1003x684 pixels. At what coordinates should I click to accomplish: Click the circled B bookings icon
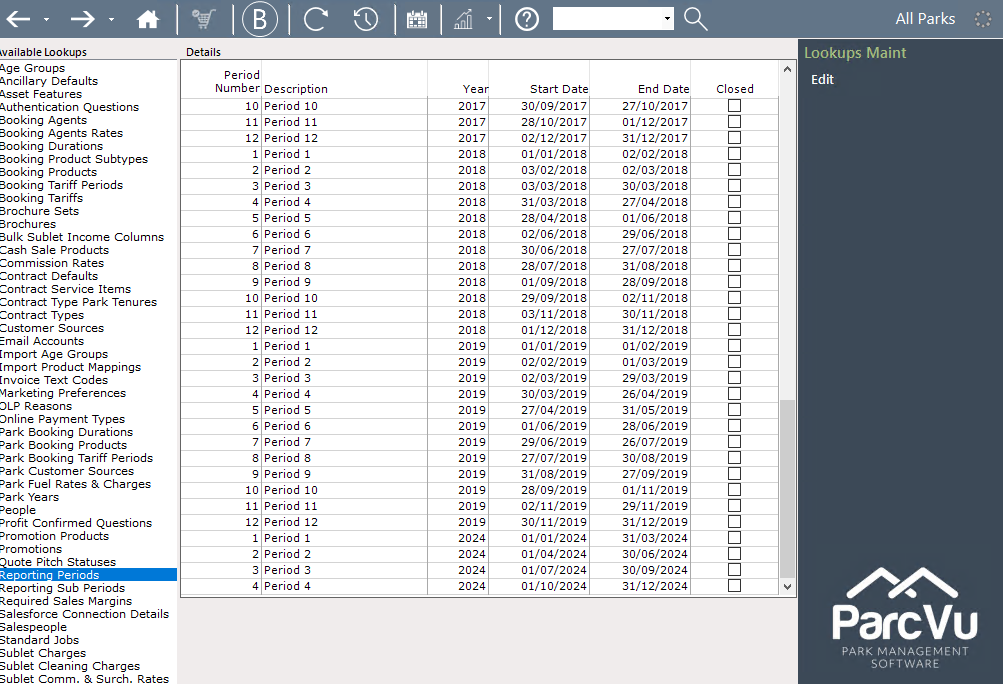pos(260,19)
